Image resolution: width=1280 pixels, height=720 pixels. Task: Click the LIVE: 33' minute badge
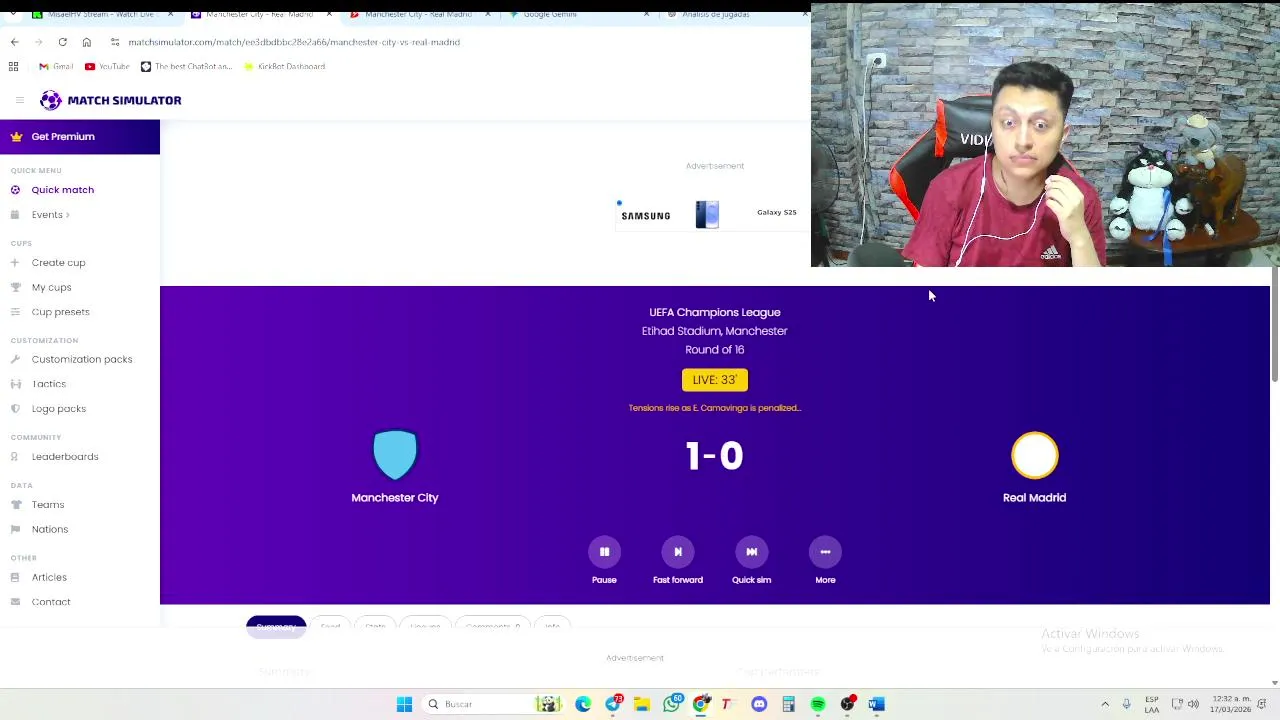point(714,380)
